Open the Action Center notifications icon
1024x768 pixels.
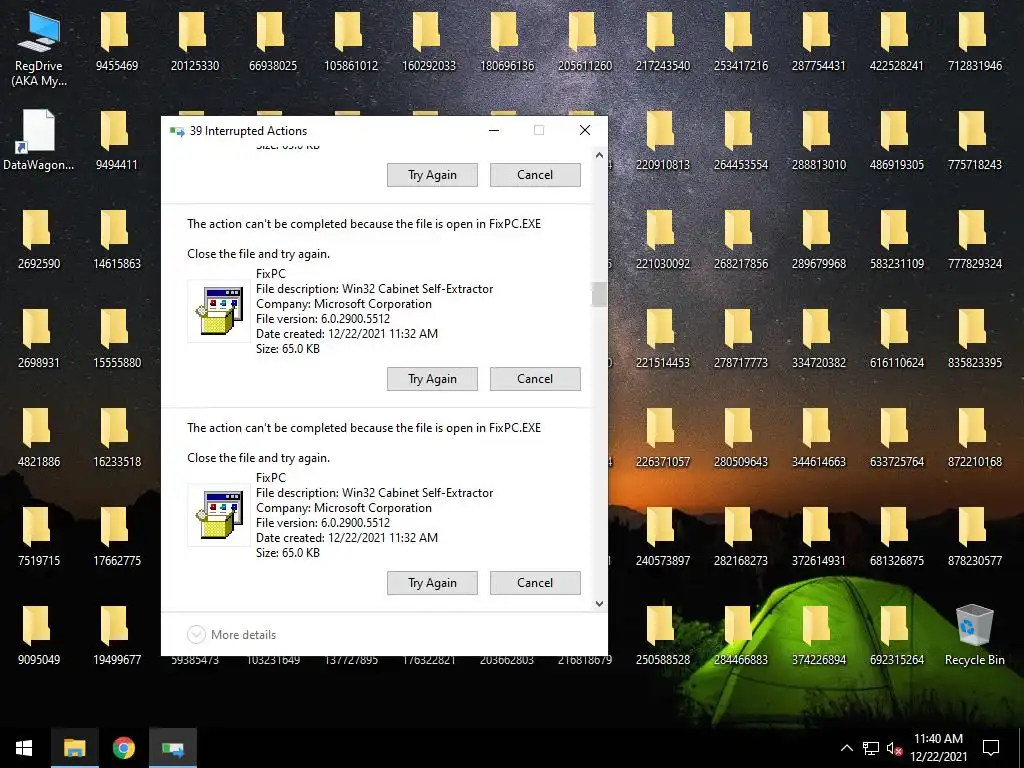(x=991, y=748)
